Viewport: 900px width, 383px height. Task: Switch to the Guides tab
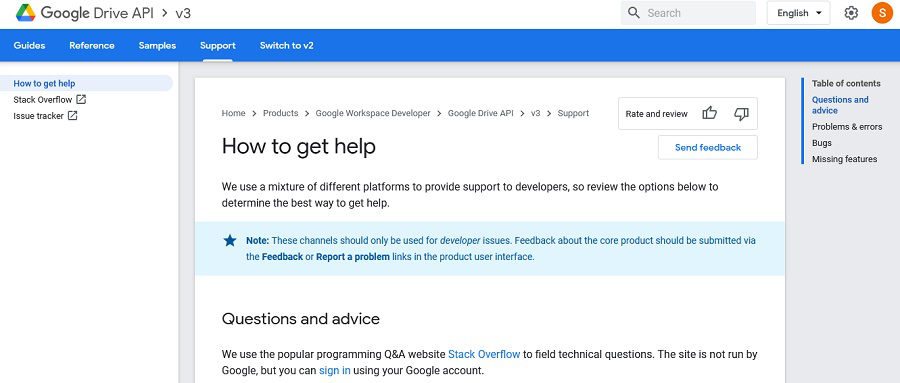point(29,45)
